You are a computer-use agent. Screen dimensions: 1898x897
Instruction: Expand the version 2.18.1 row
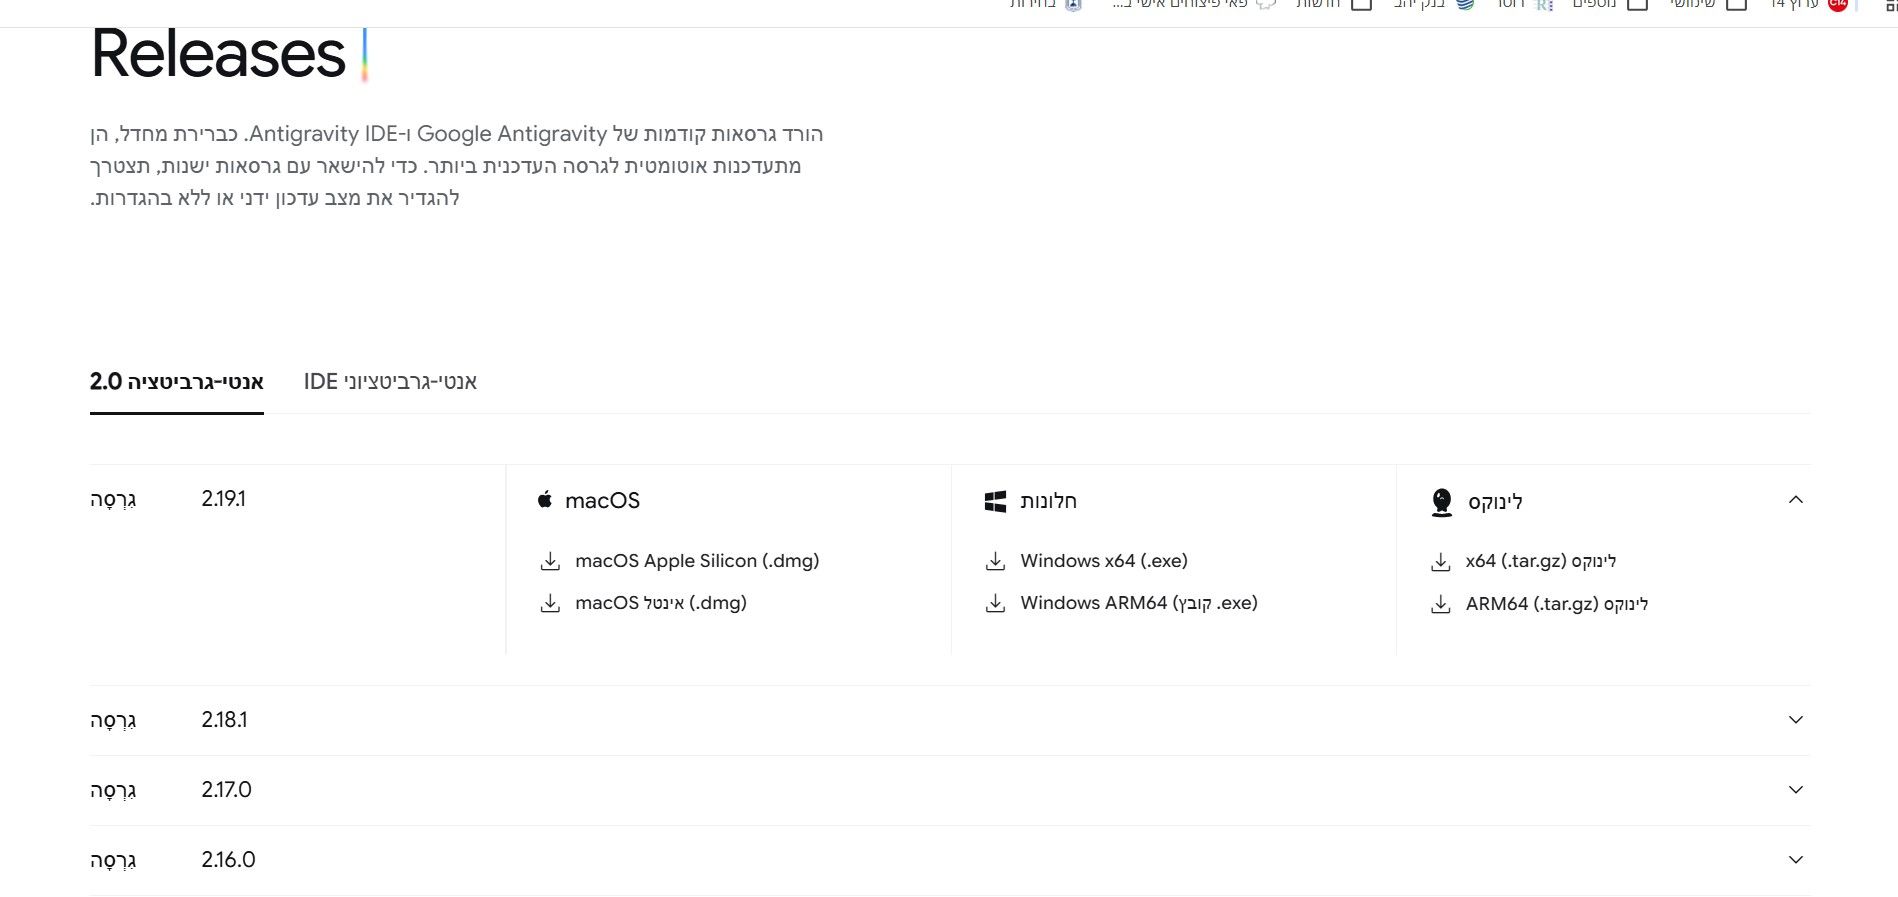[x=1795, y=720]
